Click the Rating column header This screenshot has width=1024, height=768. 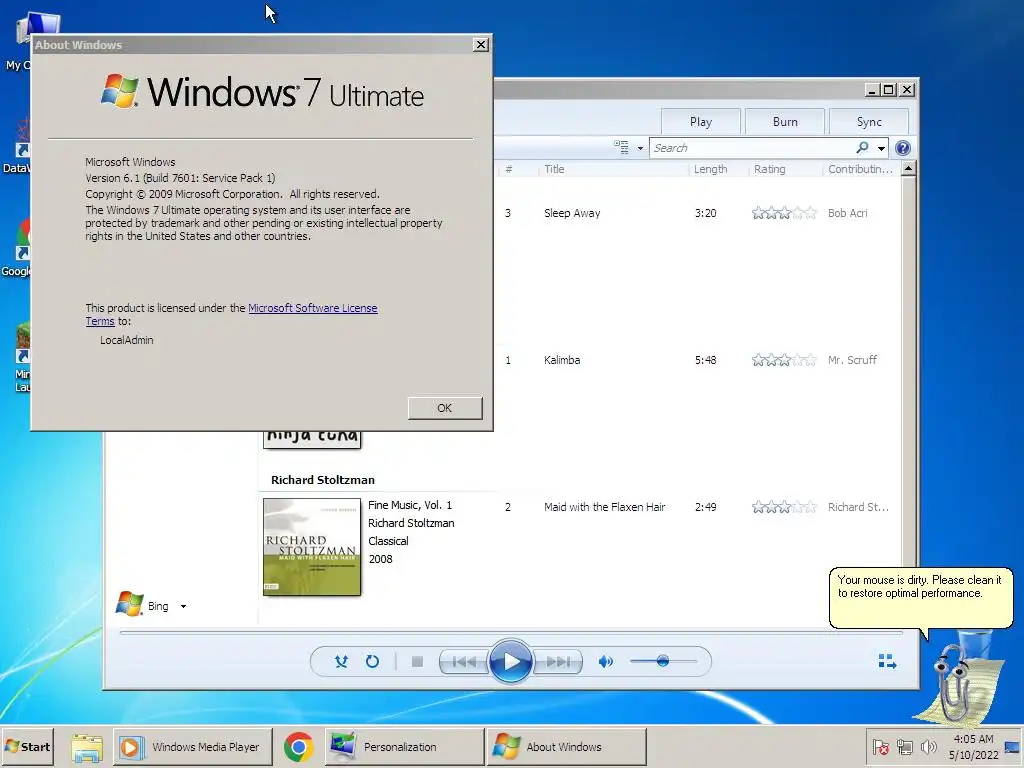(x=769, y=169)
